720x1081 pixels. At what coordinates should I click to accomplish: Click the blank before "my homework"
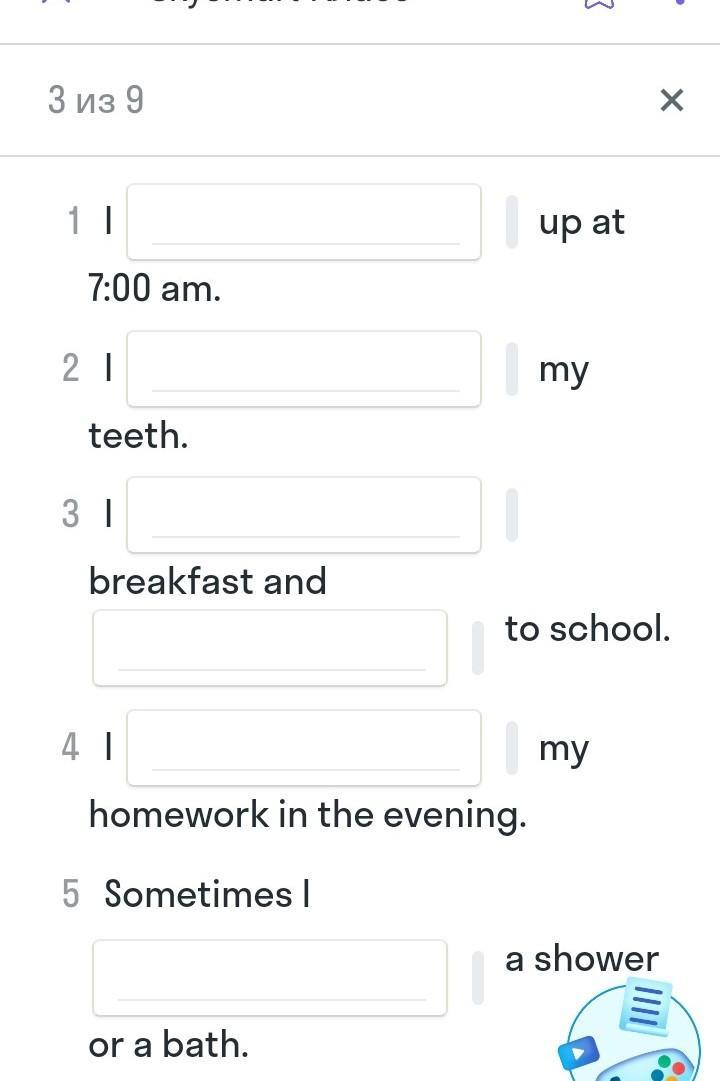[x=304, y=748]
